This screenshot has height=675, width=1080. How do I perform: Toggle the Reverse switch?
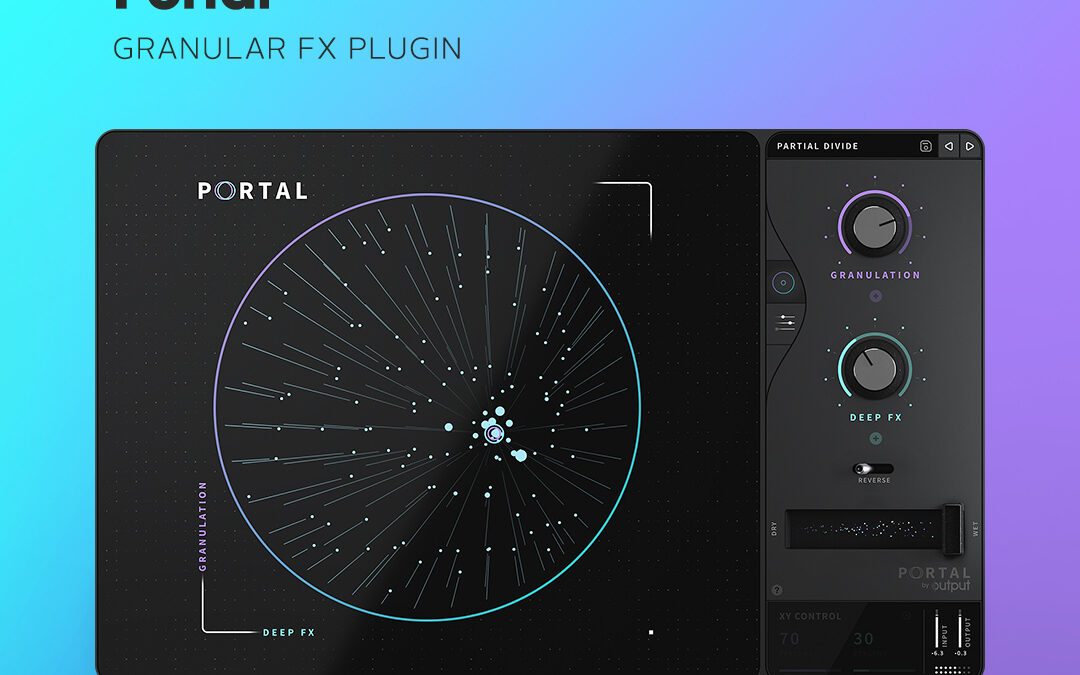pyautogui.click(x=873, y=468)
